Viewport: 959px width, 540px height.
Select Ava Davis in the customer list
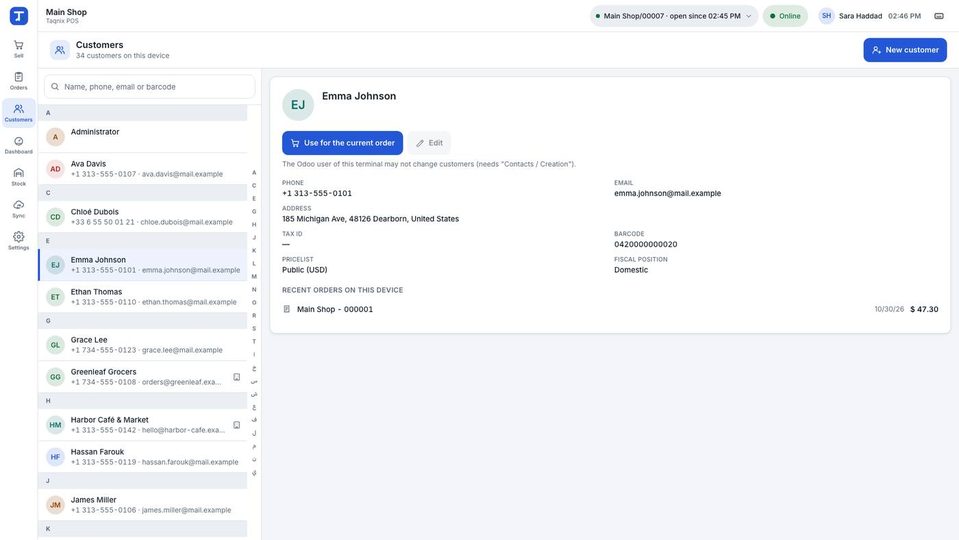(143, 169)
